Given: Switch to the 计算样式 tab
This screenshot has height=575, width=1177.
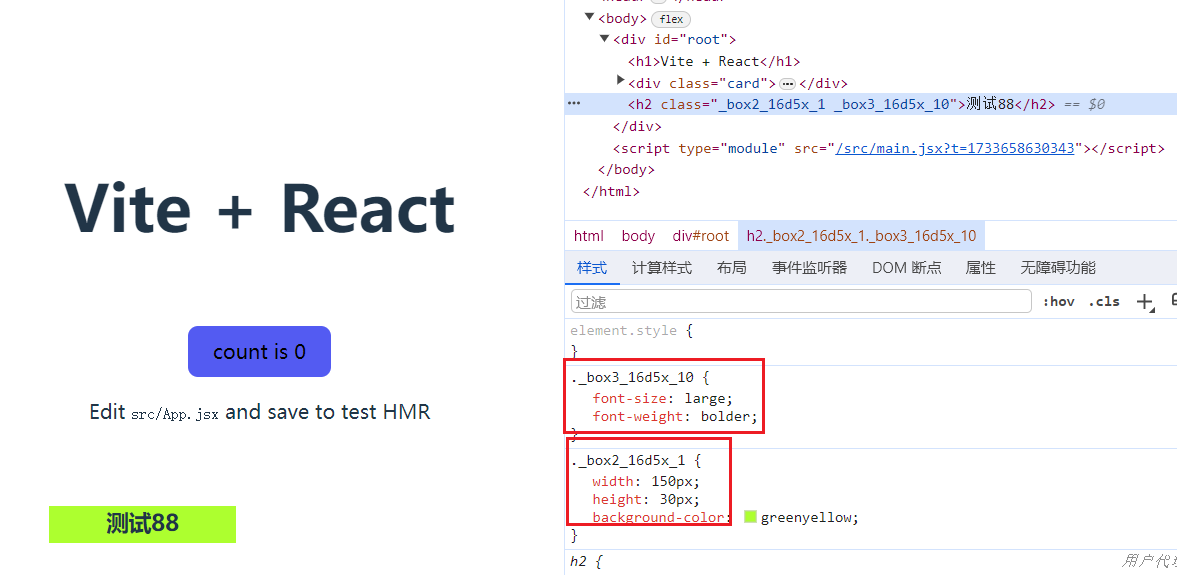Looking at the screenshot, I should tap(661, 268).
